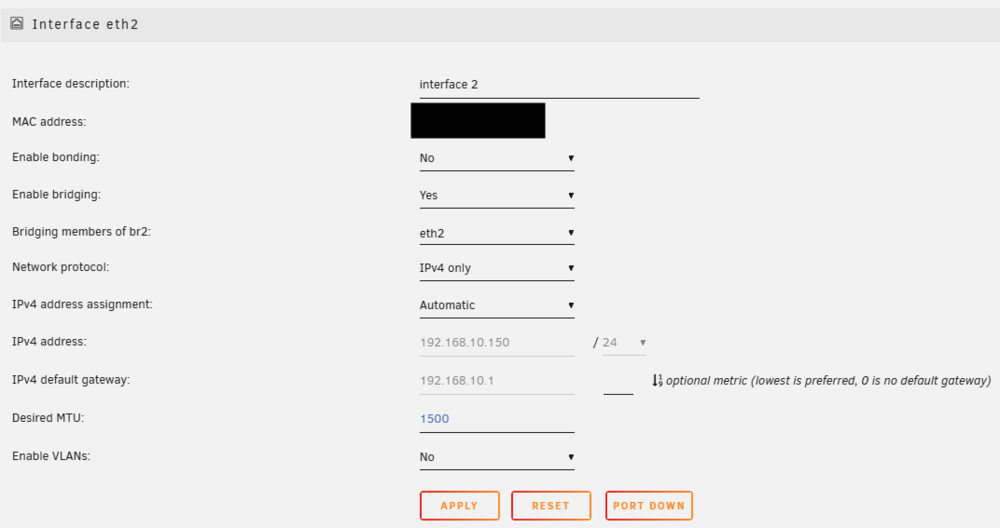Click the 'Network protocol:' label

click(61, 267)
